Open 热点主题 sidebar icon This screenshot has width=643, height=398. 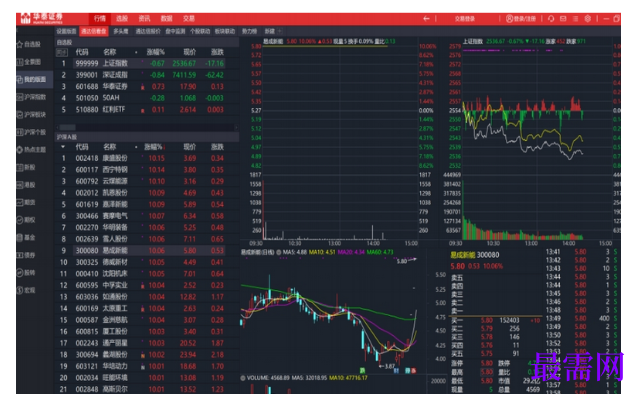pos(19,150)
